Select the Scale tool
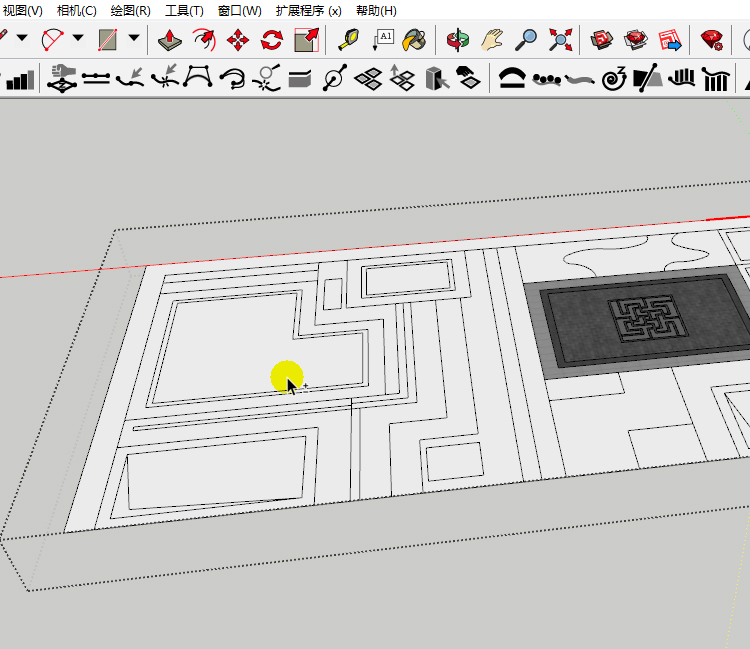 [306, 40]
